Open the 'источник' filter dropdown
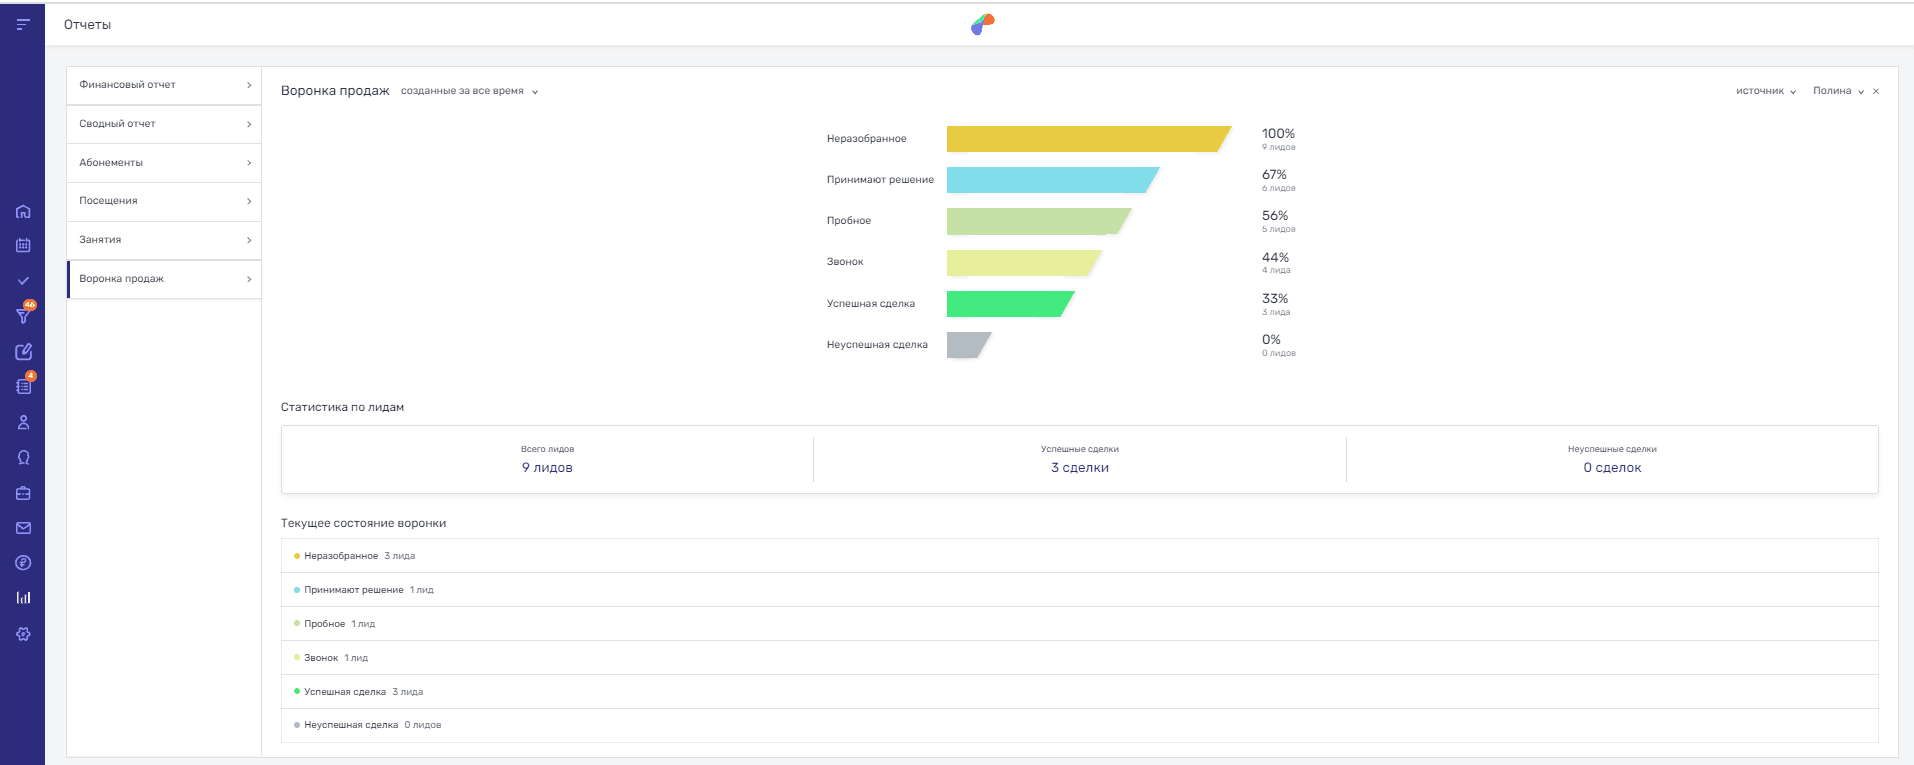This screenshot has width=1914, height=765. 1765,91
